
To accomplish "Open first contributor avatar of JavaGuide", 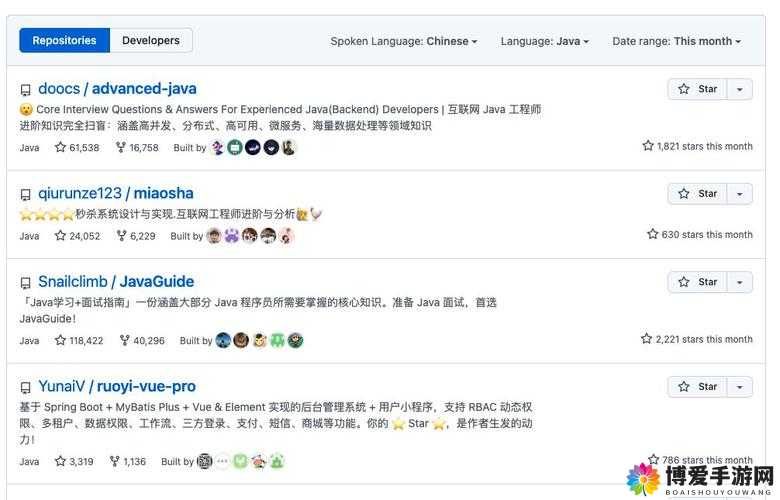I will tap(223, 340).
